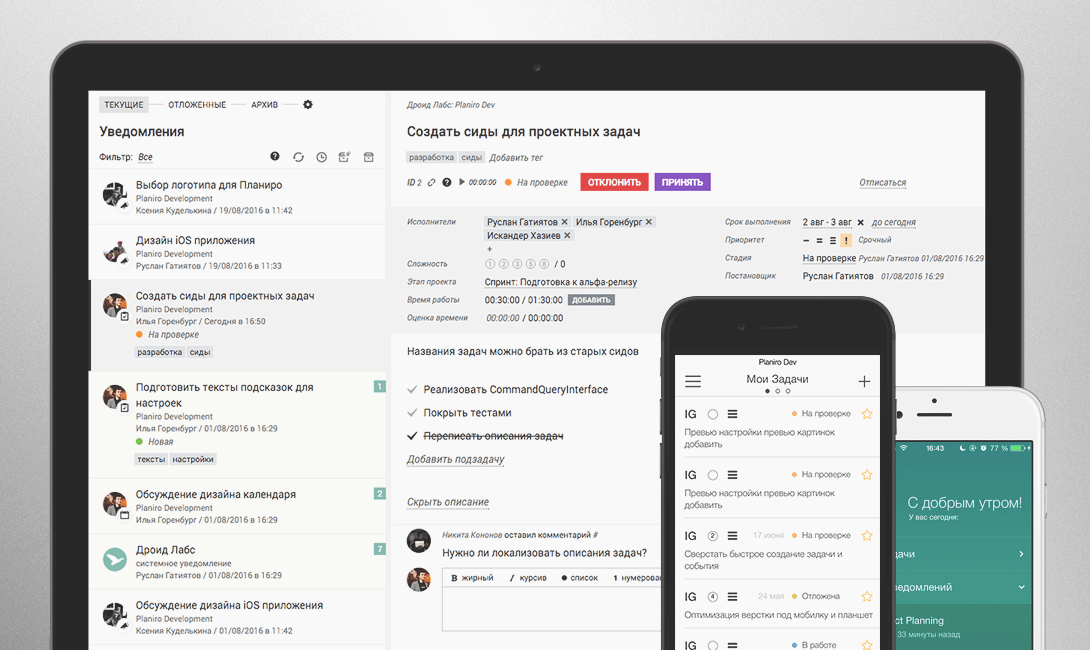Click the italic курсив formatting button
The height and width of the screenshot is (650, 1090).
pos(528,578)
